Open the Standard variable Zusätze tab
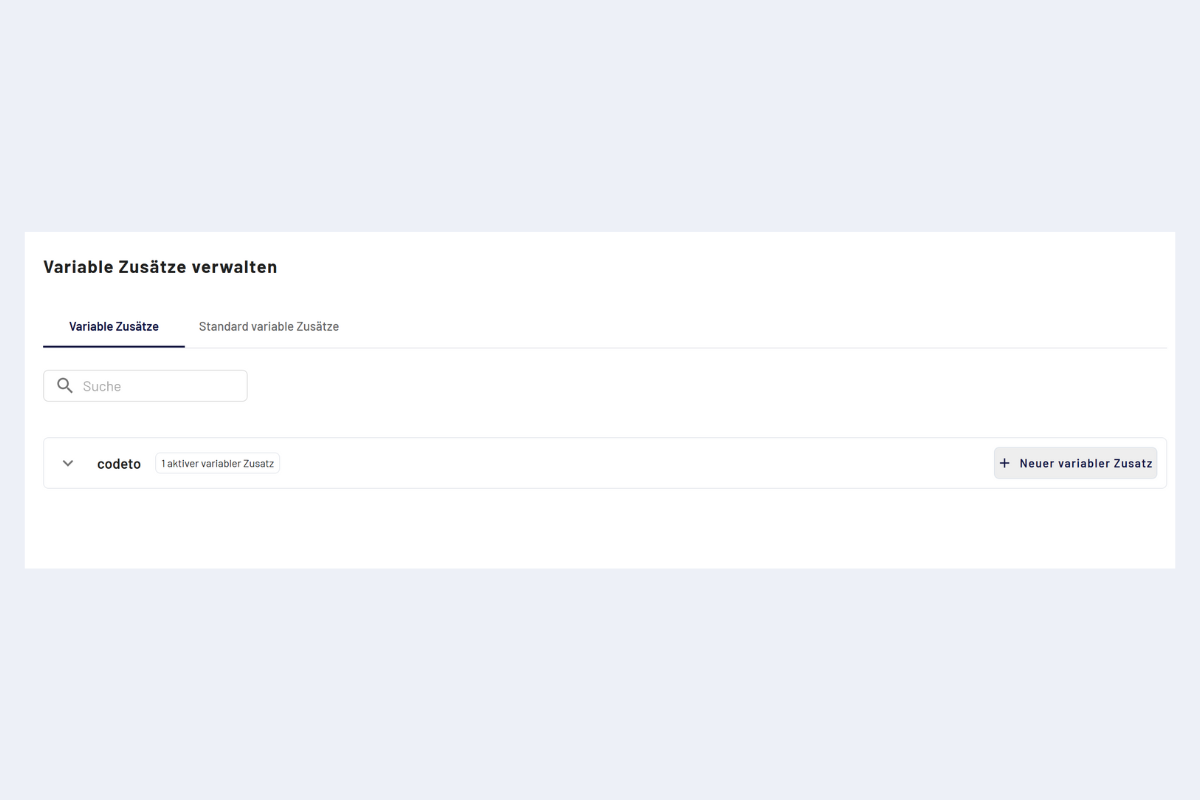The height and width of the screenshot is (800, 1200). (268, 326)
